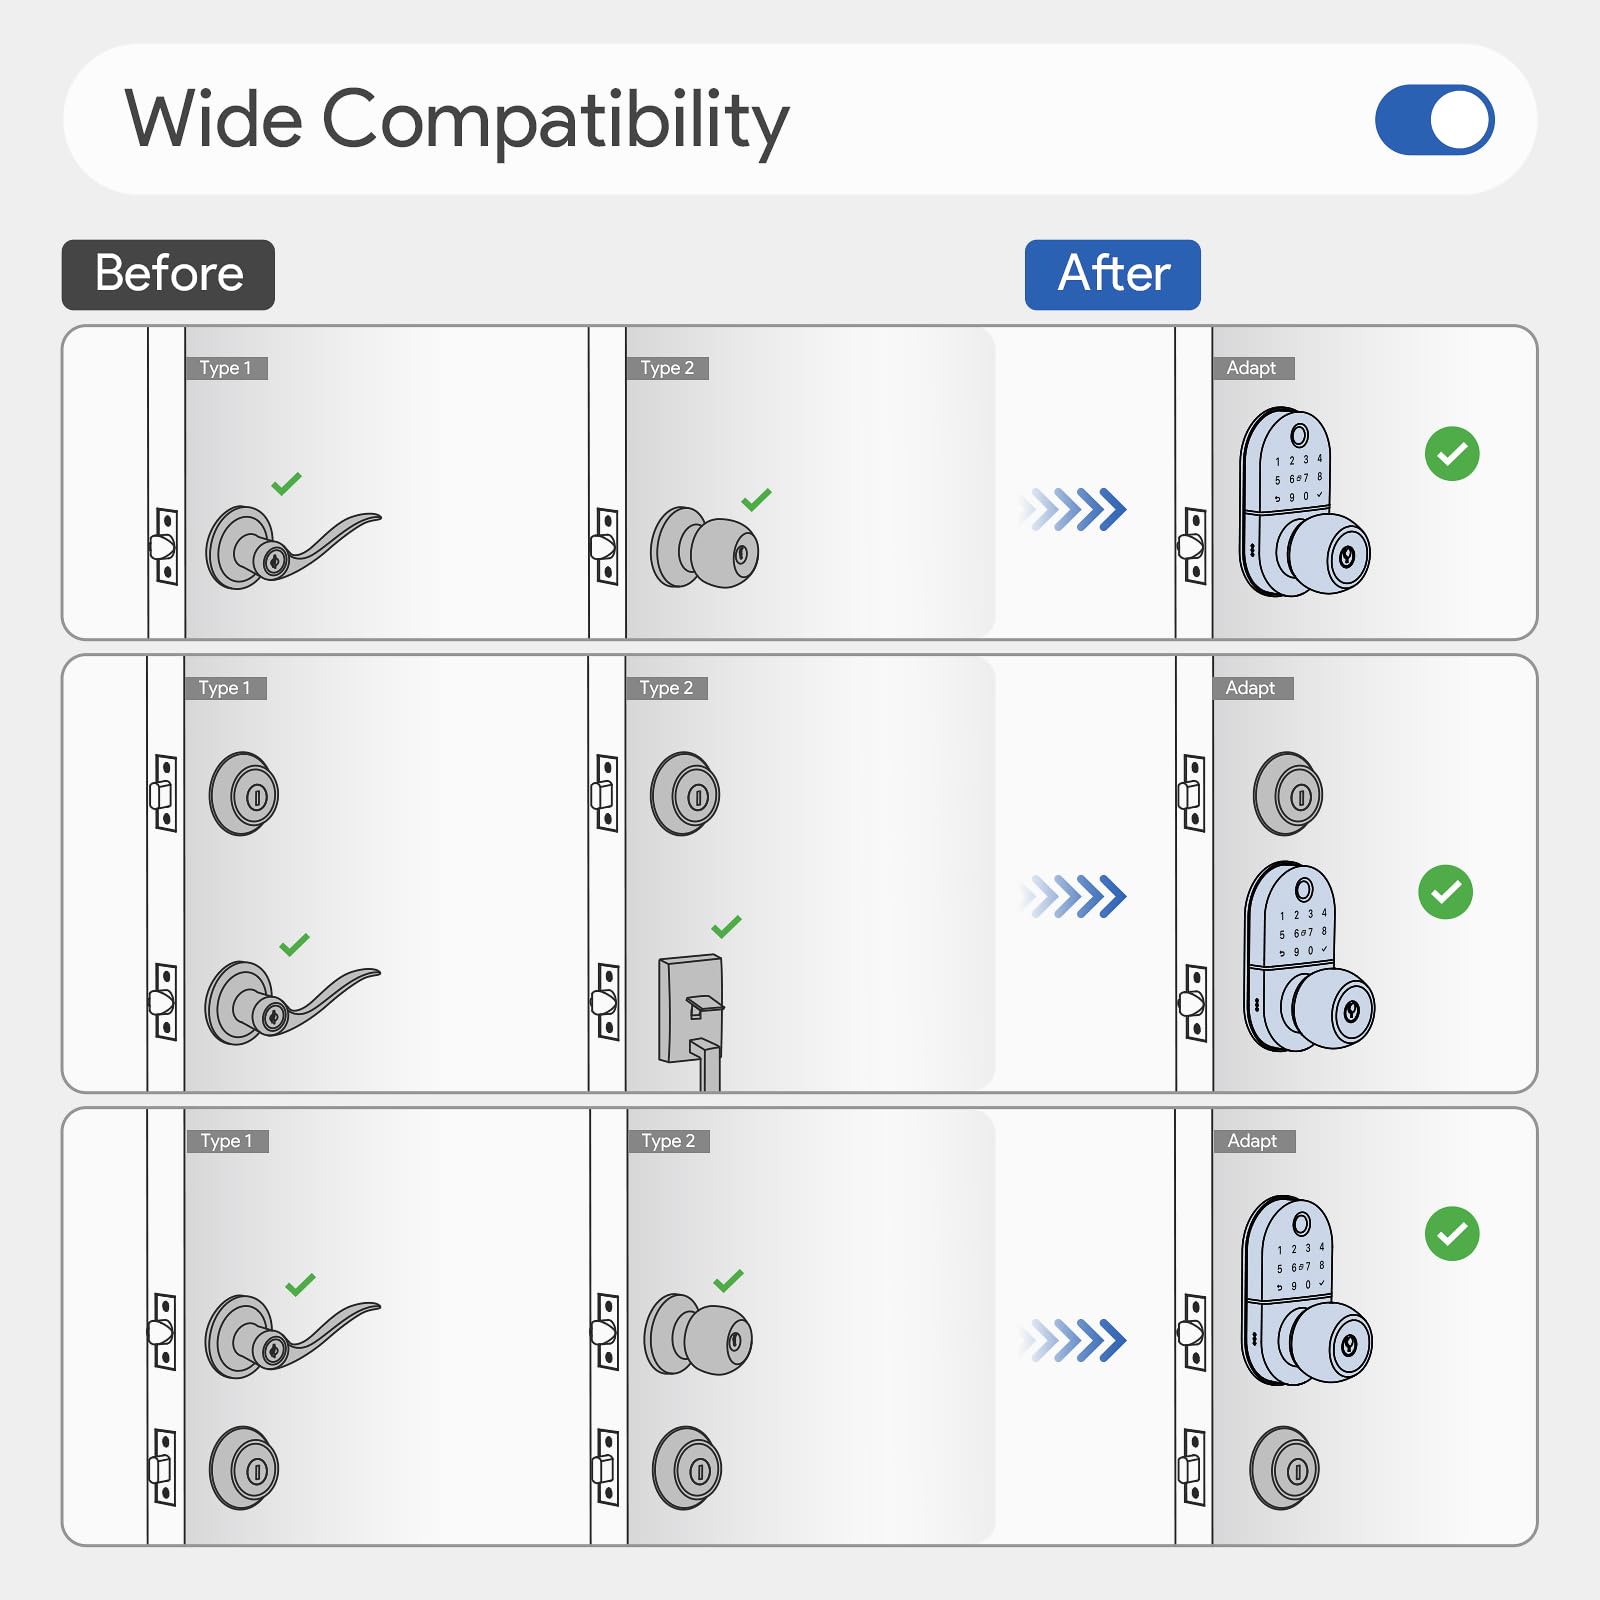Toggle the Wide Compatibility switch
Image resolution: width=1600 pixels, height=1600 pixels.
pyautogui.click(x=1434, y=120)
